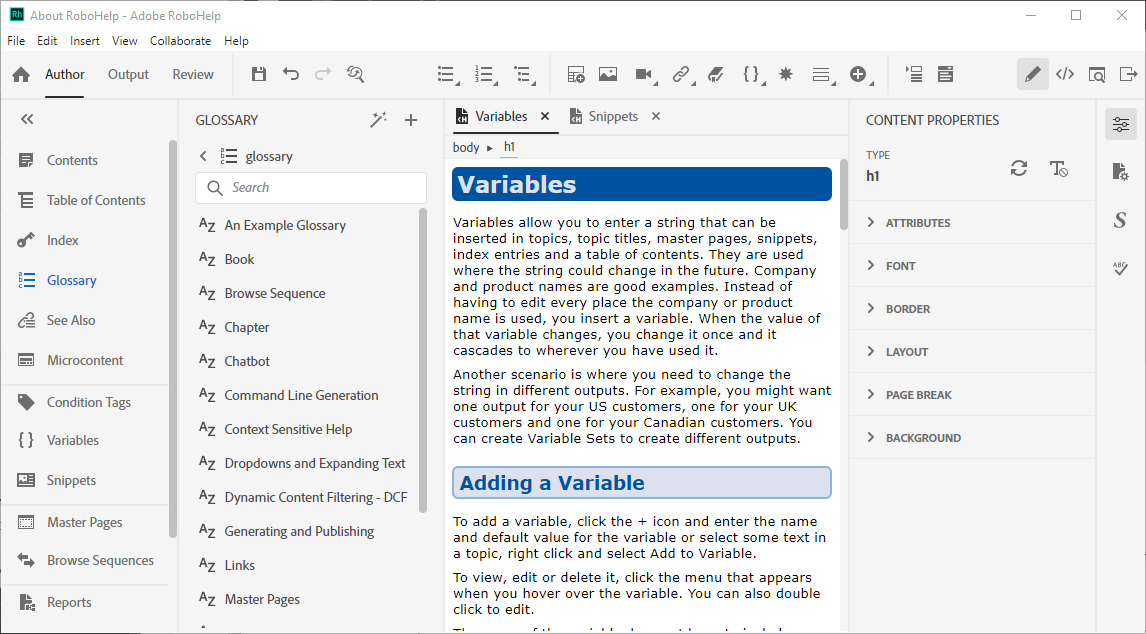The height and width of the screenshot is (634, 1146).
Task: Open the File menu
Action: click(x=16, y=41)
